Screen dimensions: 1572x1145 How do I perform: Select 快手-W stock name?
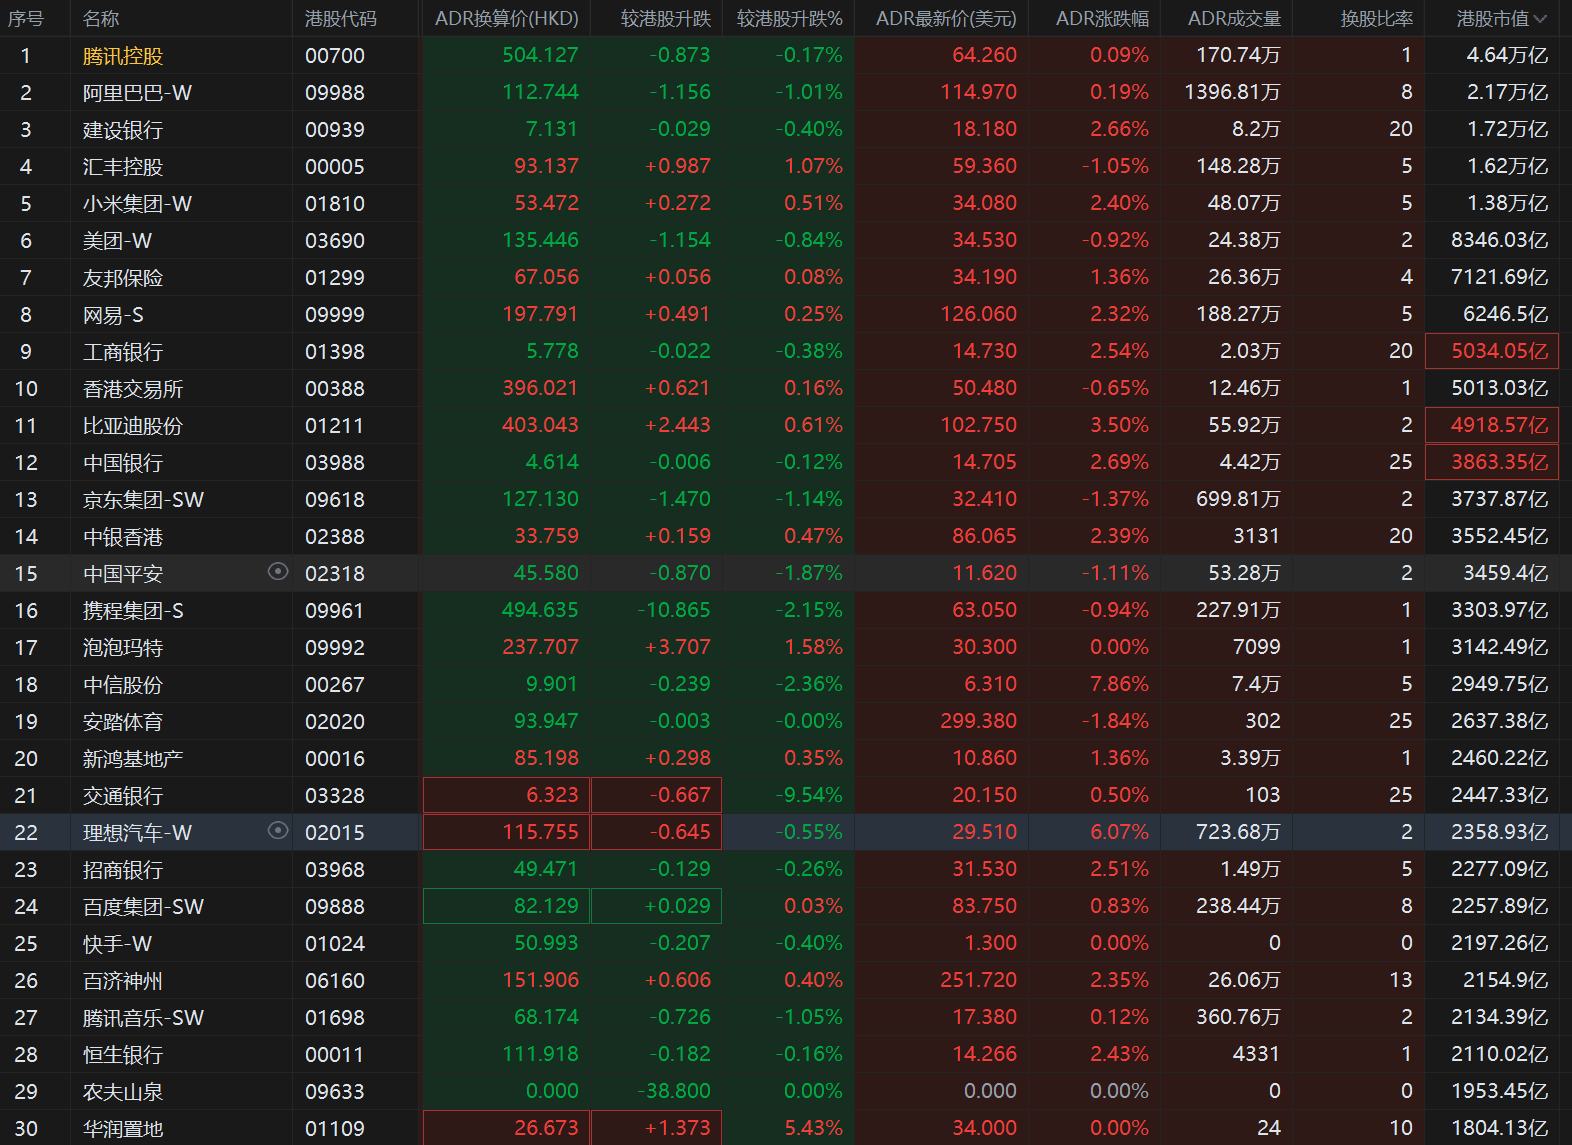(117, 944)
